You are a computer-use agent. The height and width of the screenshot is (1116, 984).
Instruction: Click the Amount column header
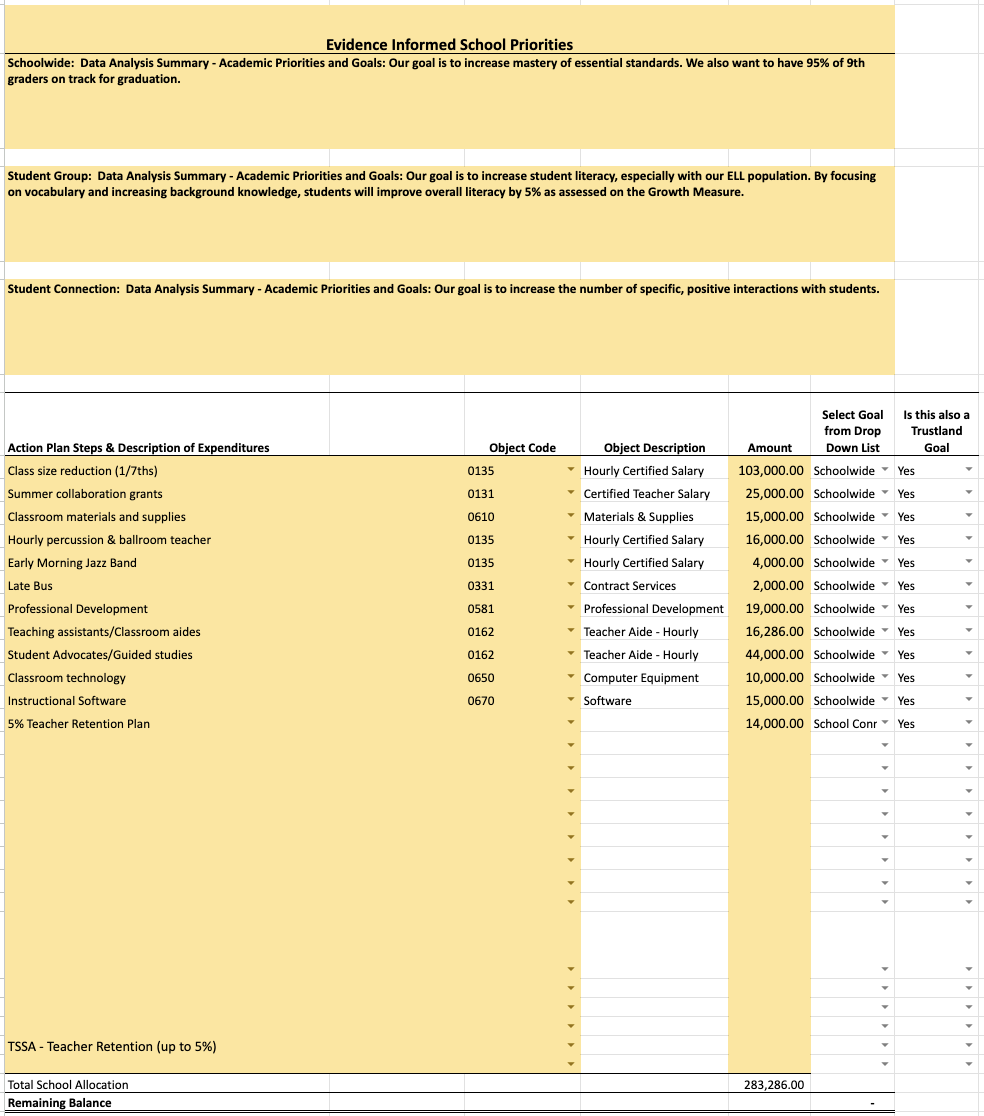pyautogui.click(x=769, y=448)
